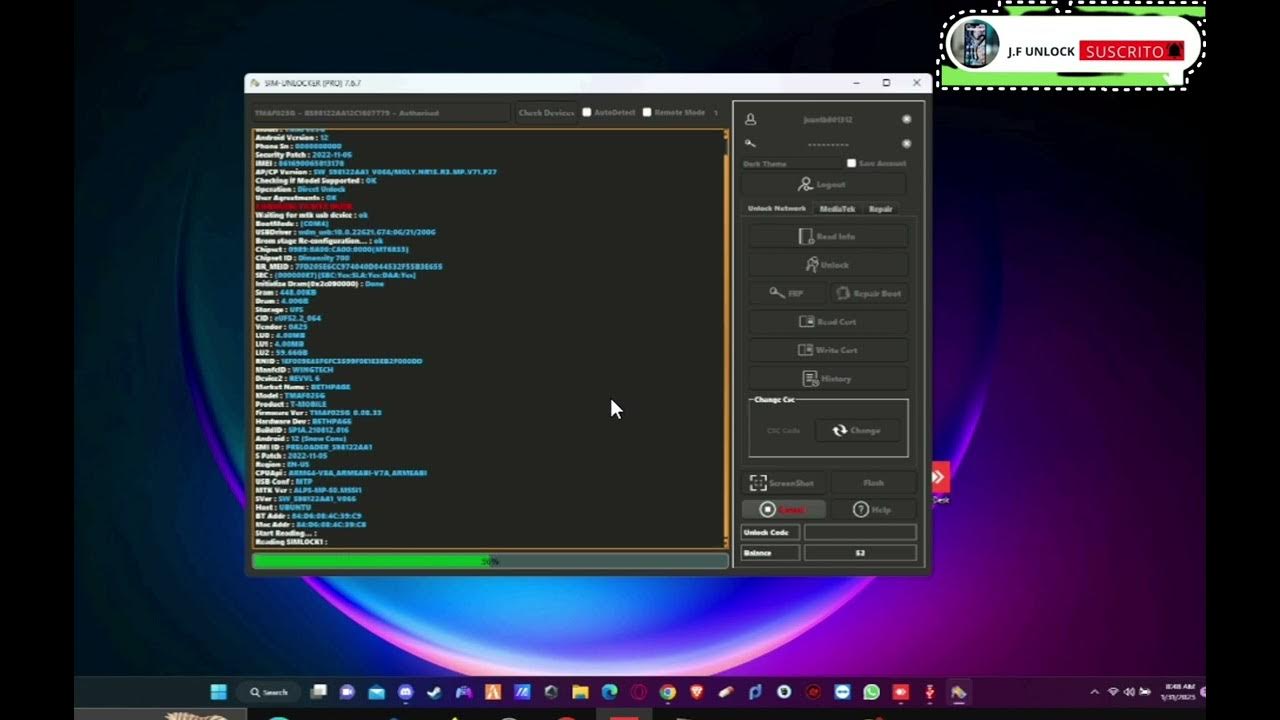
Task: Click the Wi-Fi tray icon
Action: pyautogui.click(x=1113, y=692)
